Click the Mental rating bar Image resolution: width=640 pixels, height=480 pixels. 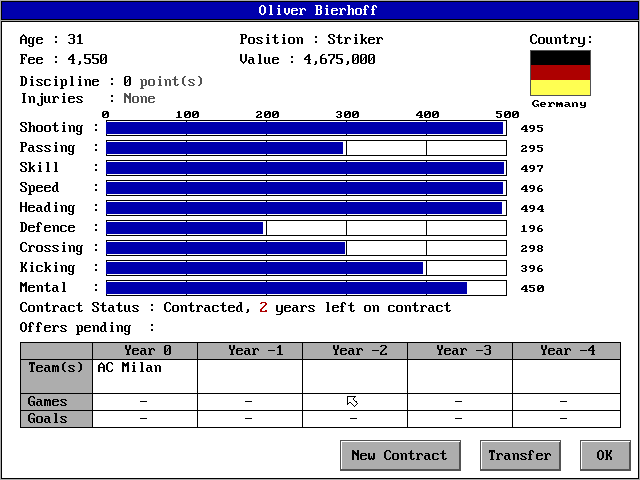(306, 288)
